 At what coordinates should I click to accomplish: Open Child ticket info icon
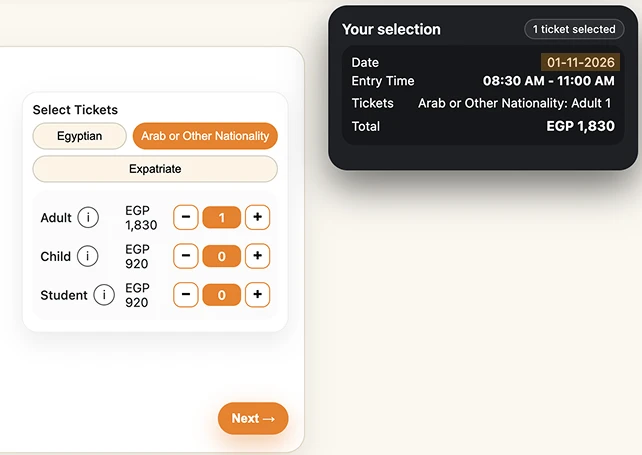point(87,256)
